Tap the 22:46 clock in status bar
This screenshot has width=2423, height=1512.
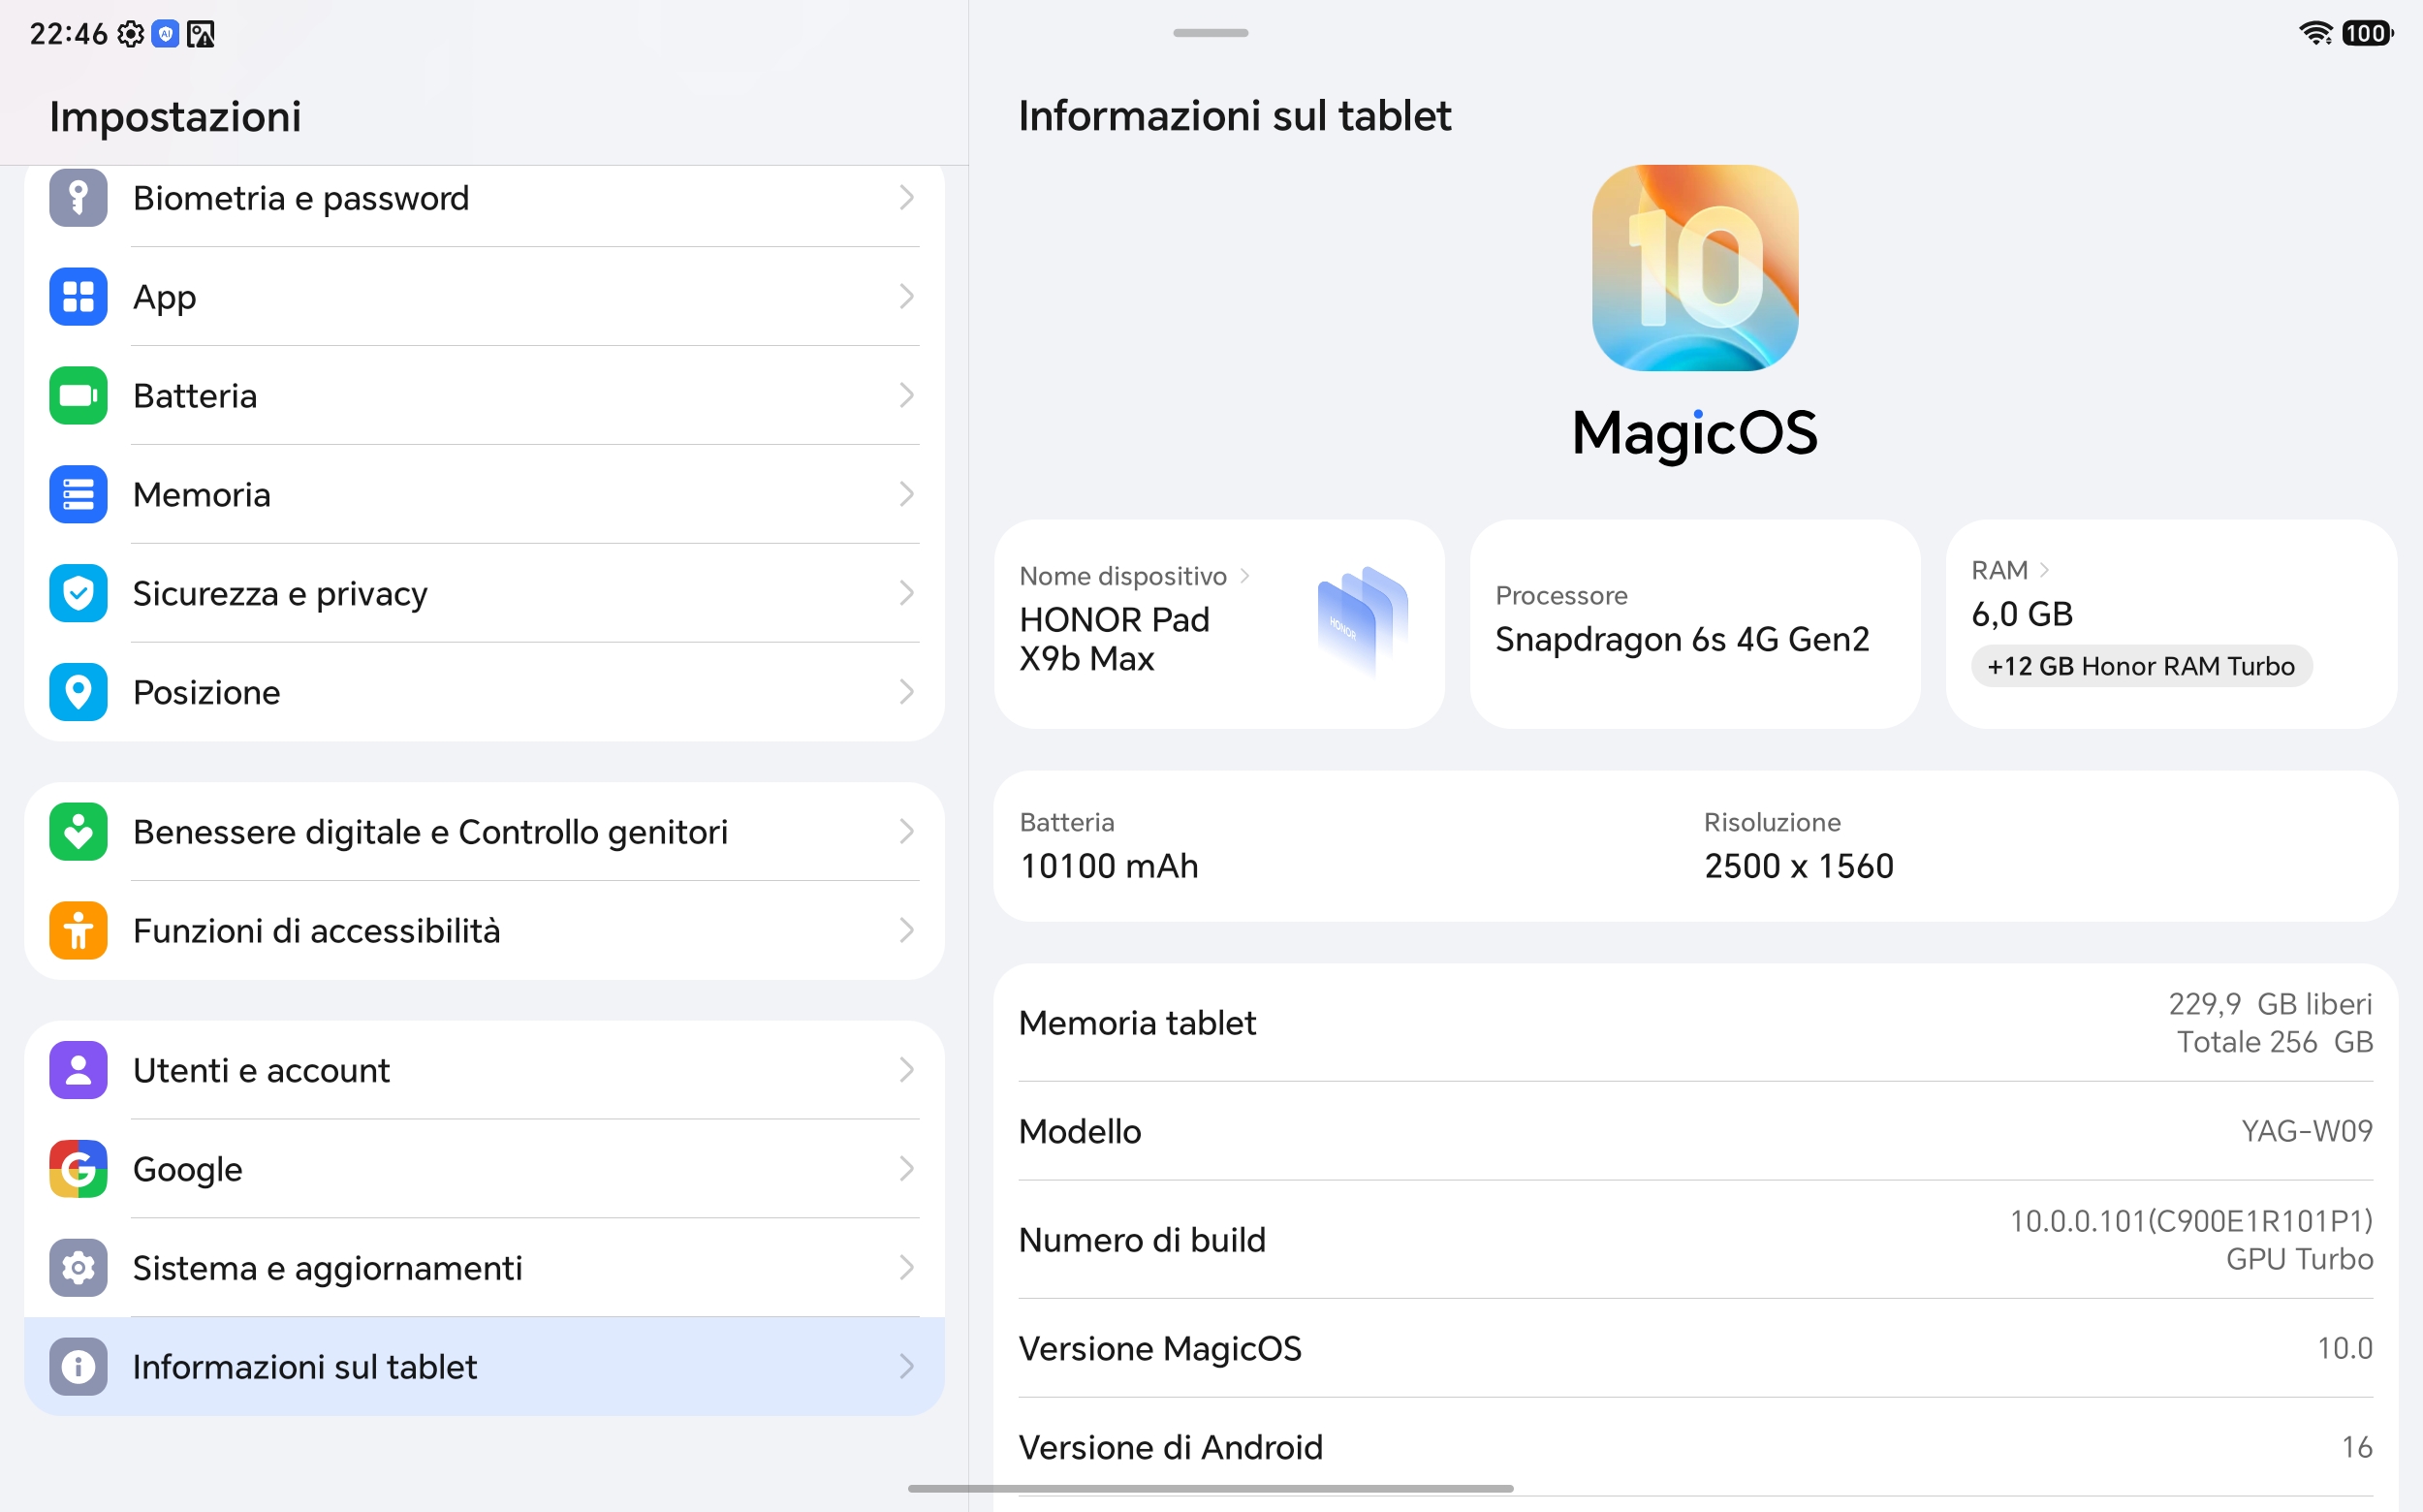tap(68, 34)
